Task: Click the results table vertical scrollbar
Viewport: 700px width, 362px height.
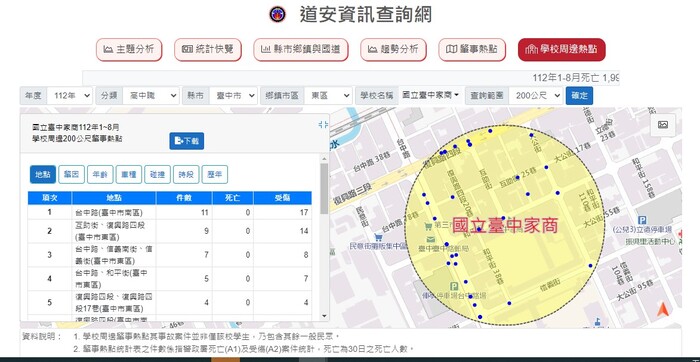Action: click(x=324, y=187)
